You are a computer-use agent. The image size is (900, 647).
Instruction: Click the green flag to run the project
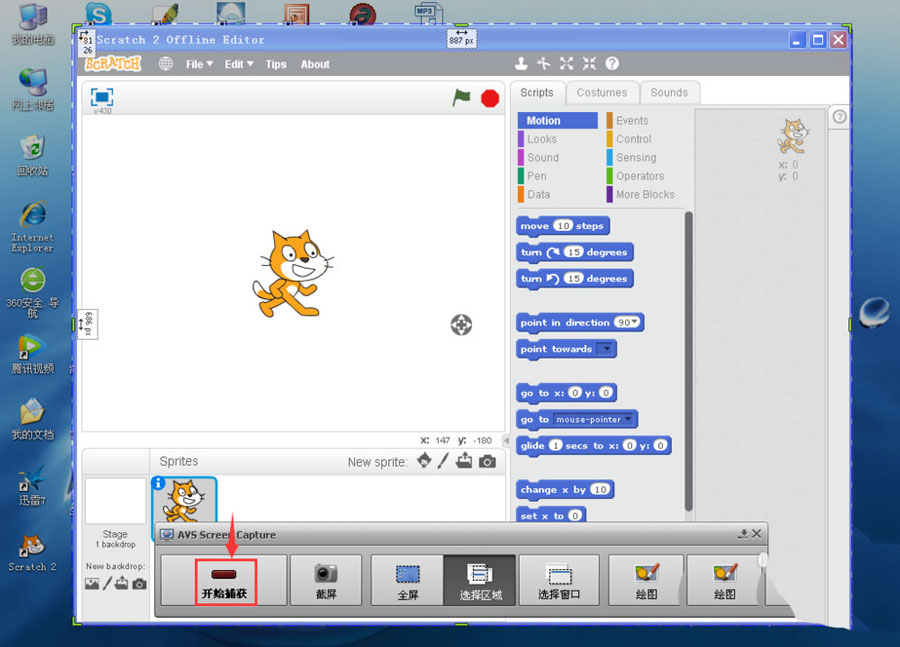point(461,98)
